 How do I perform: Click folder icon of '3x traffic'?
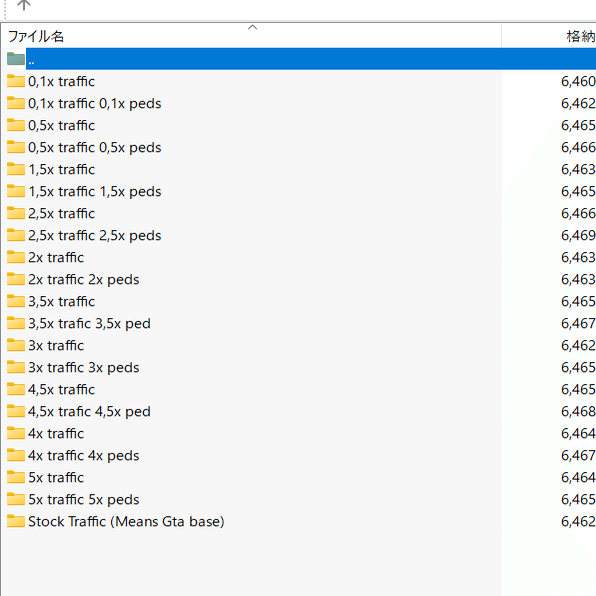(16, 345)
